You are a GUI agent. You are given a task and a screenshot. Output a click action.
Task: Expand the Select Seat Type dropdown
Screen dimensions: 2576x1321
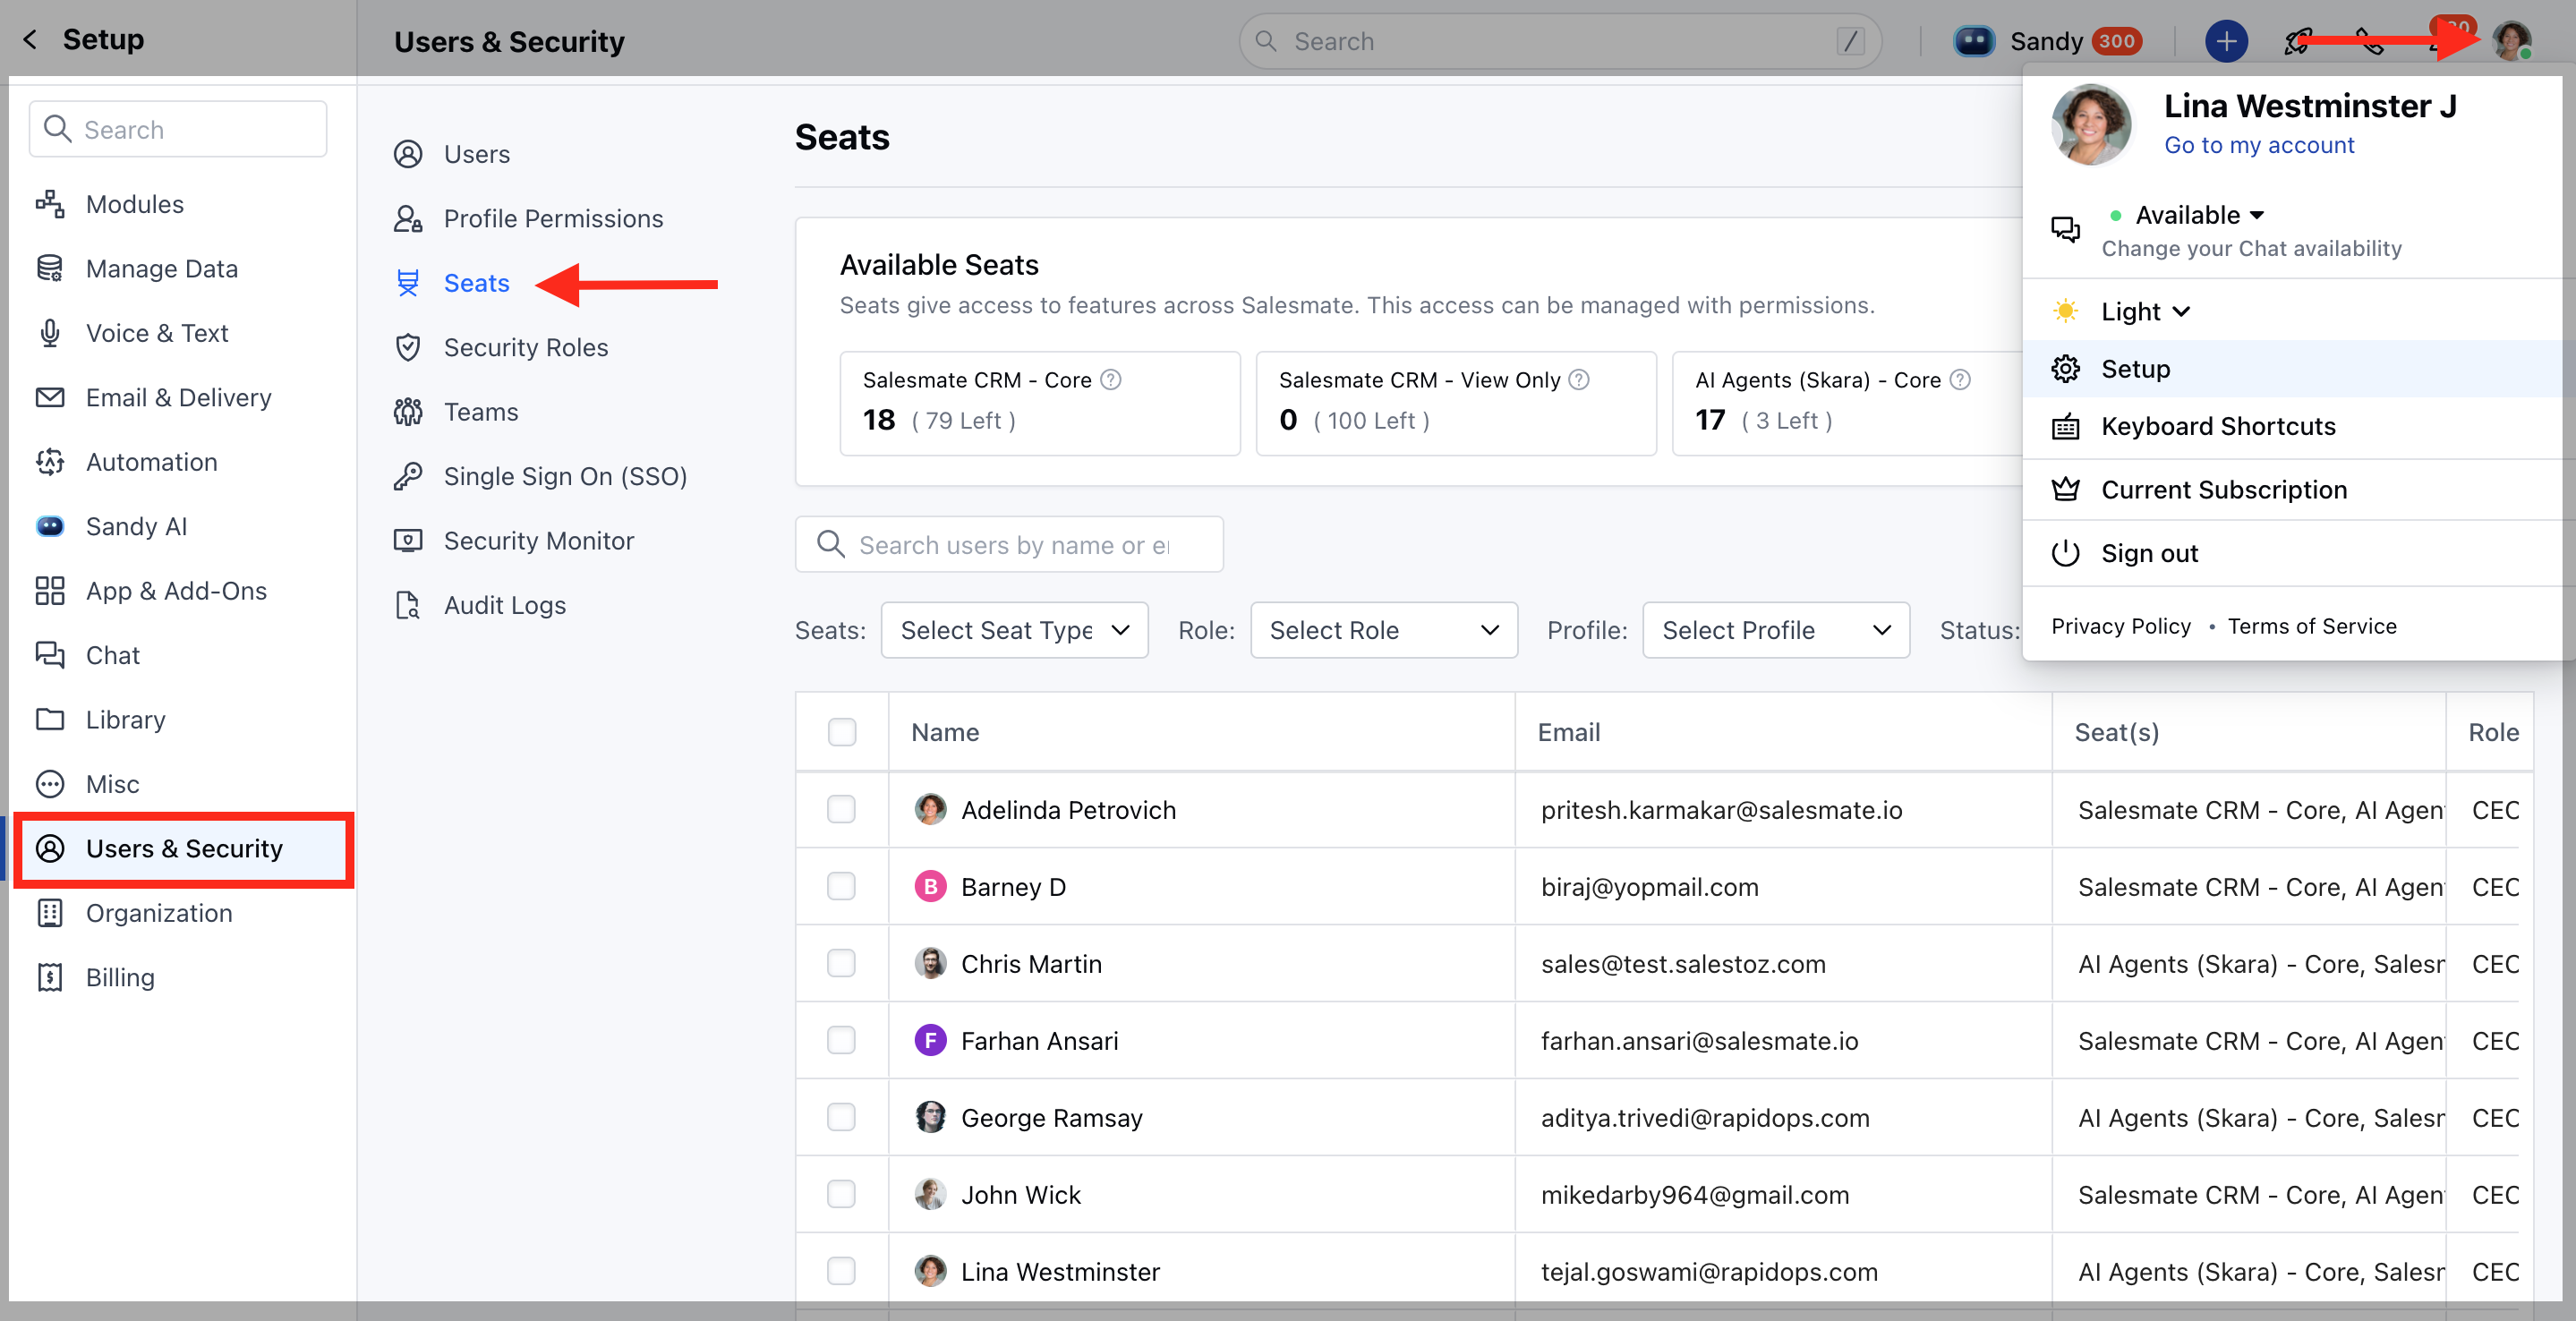[1013, 630]
